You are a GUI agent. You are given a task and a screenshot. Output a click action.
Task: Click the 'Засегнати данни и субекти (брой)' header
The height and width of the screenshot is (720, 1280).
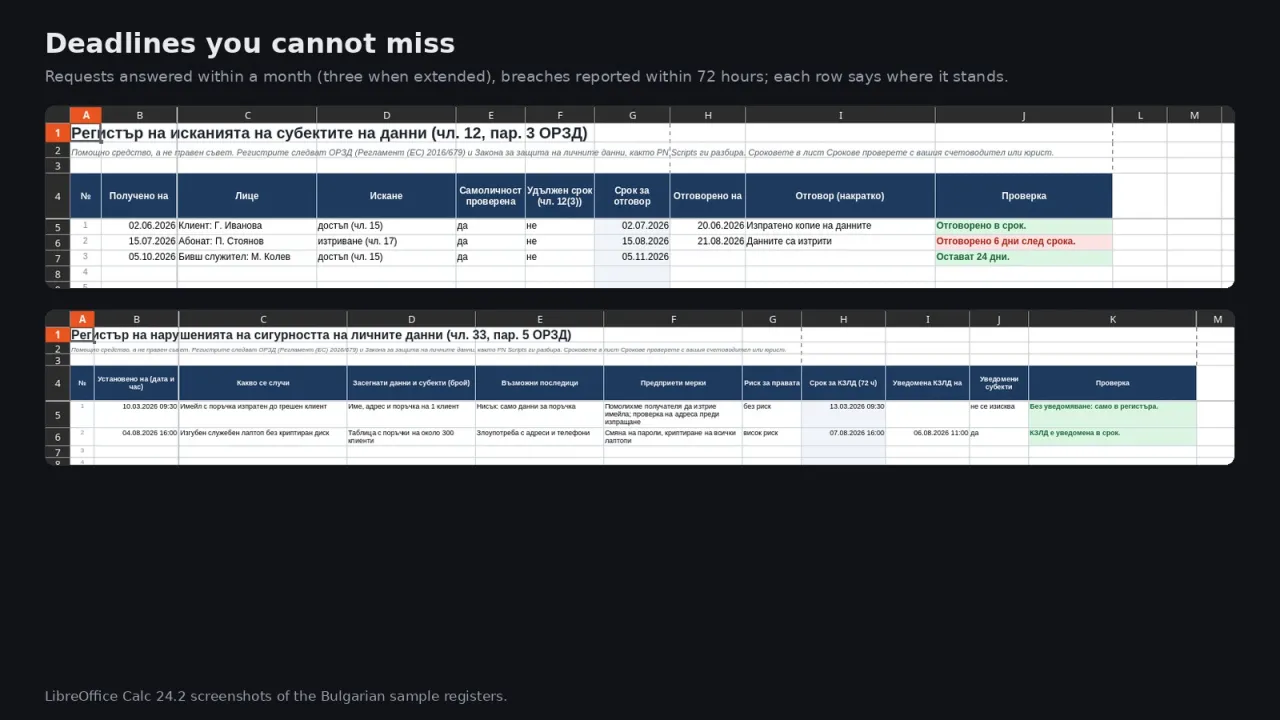point(411,383)
